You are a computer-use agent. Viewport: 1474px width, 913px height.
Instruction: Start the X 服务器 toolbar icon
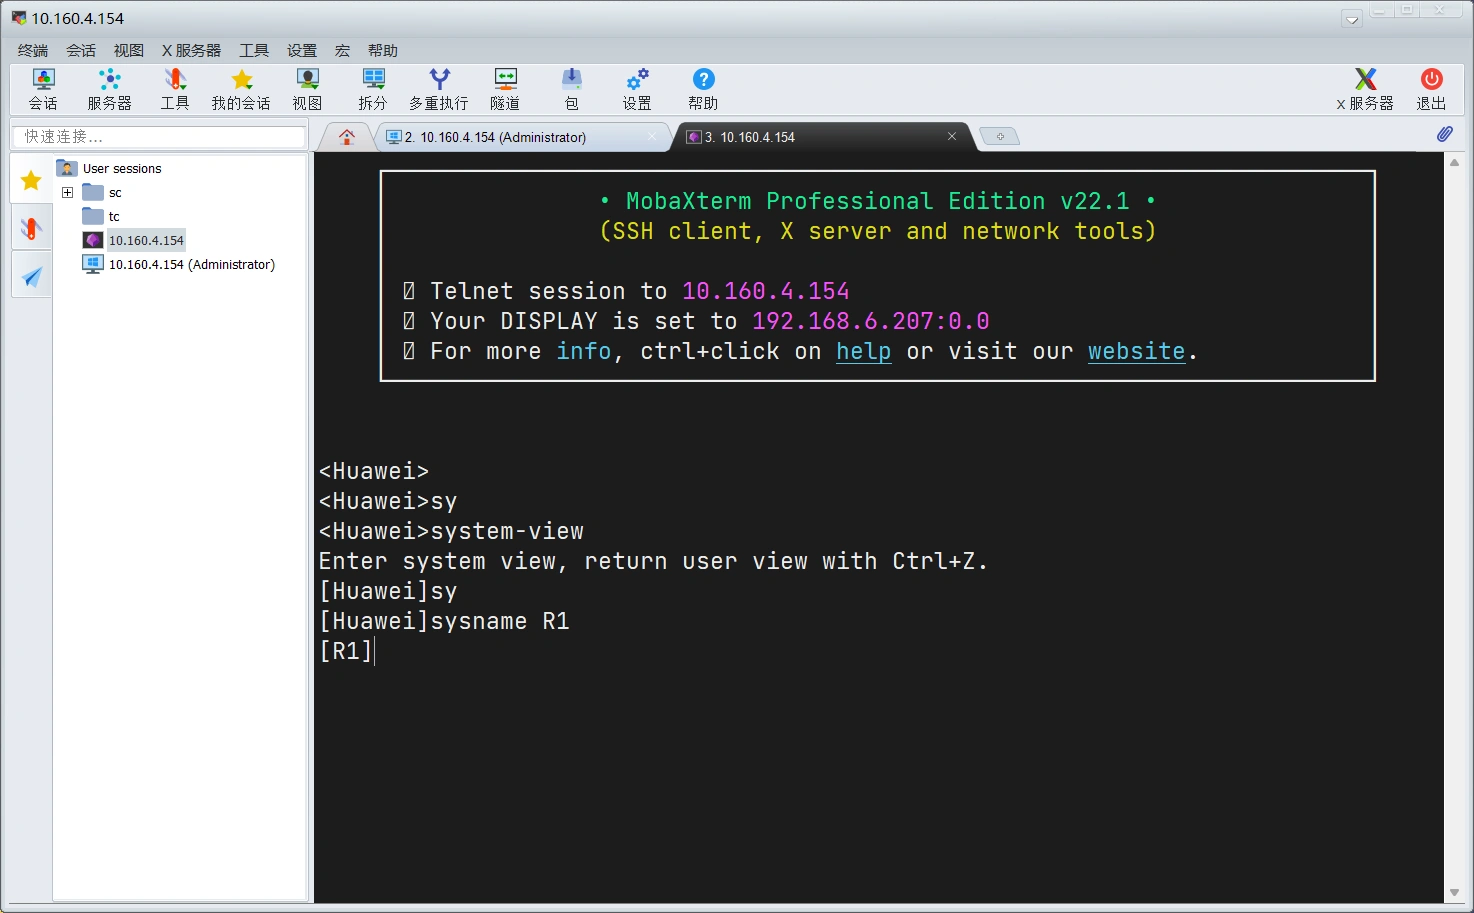coord(1365,89)
